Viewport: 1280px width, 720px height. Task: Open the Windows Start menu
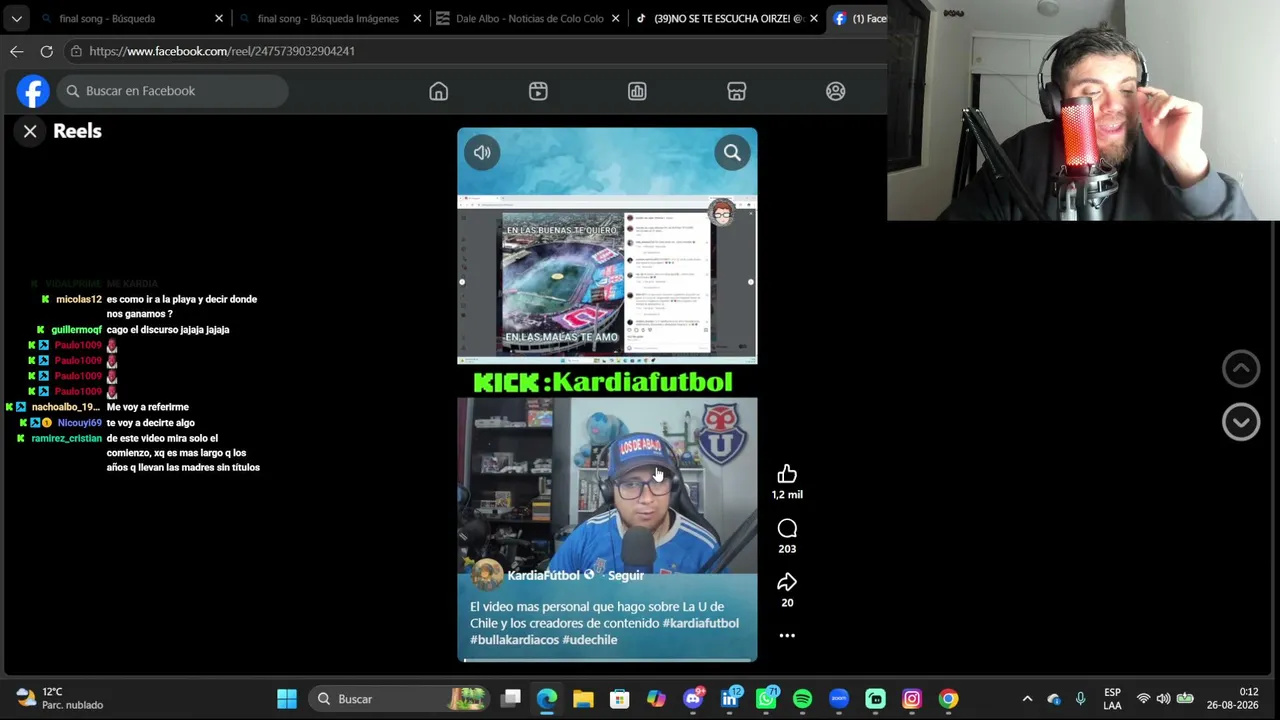point(287,699)
